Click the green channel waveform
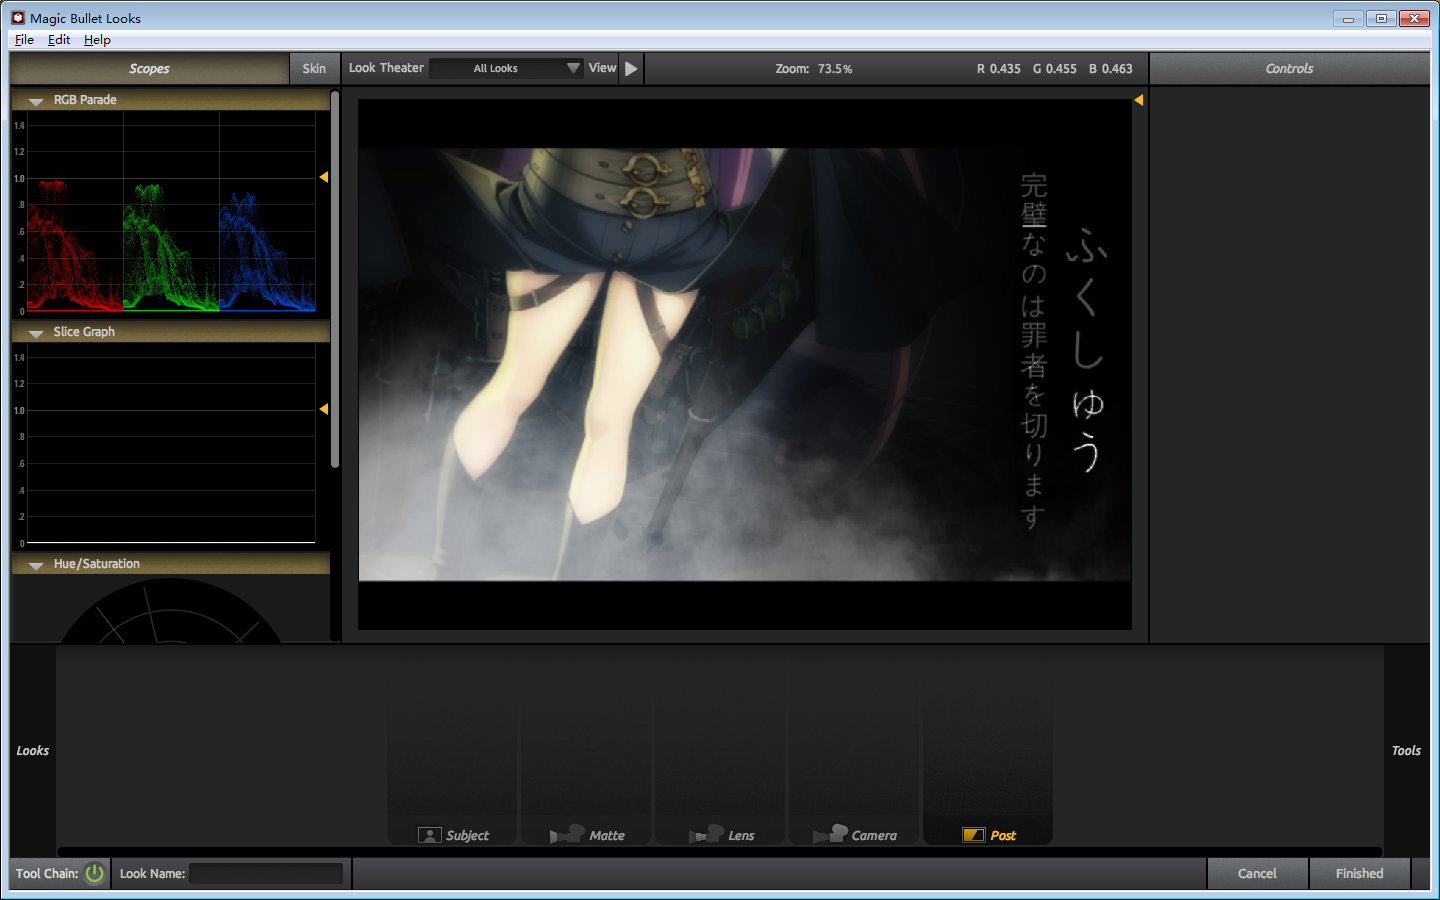This screenshot has height=900, width=1440. tap(171, 245)
